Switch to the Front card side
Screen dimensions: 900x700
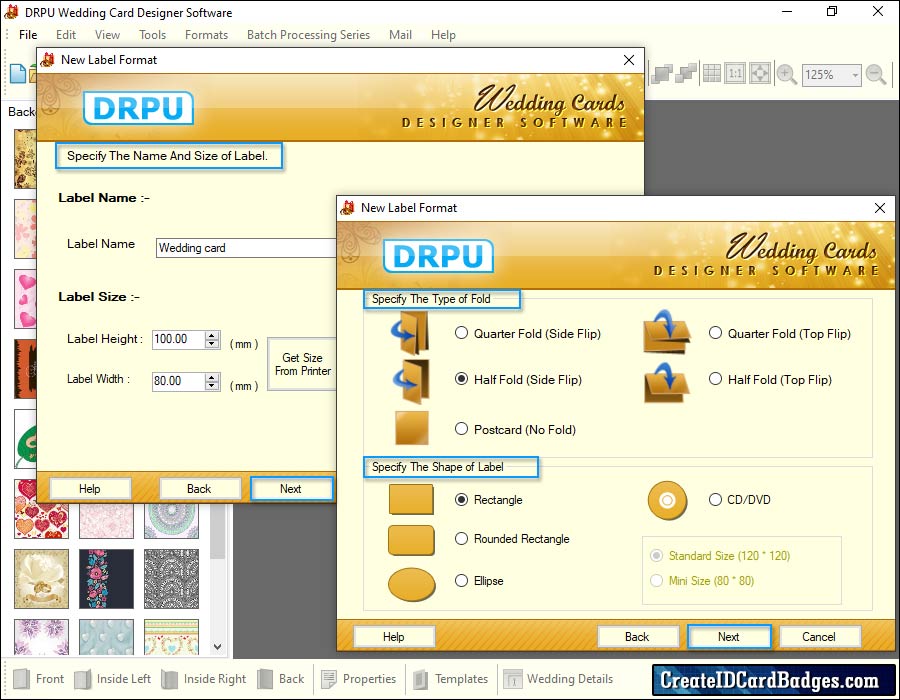pos(38,679)
